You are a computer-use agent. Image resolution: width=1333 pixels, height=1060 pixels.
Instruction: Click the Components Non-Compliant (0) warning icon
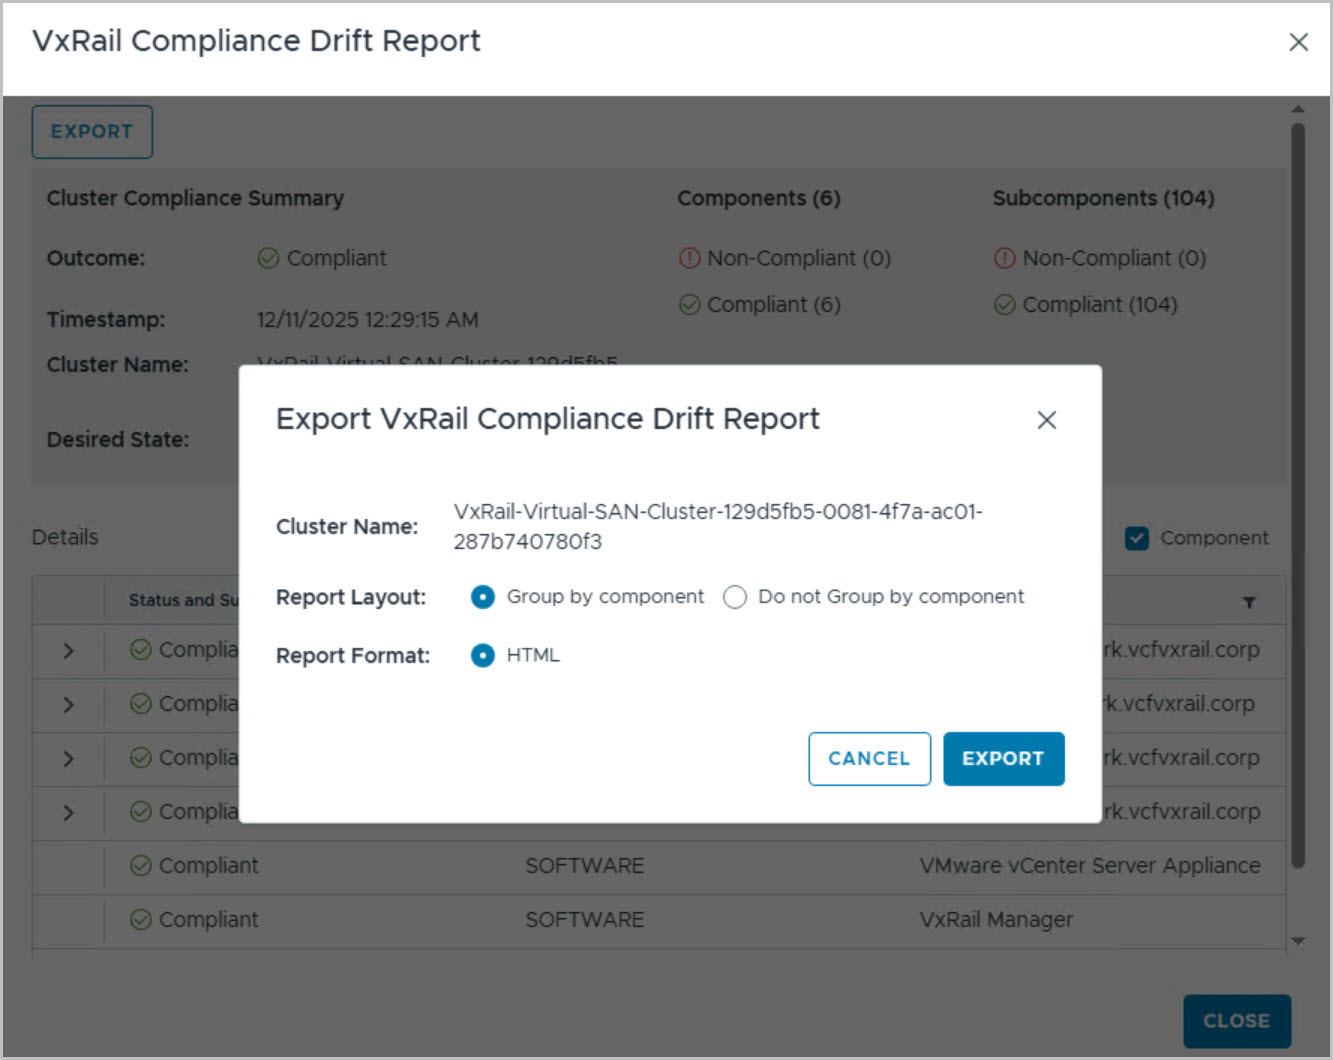point(689,258)
